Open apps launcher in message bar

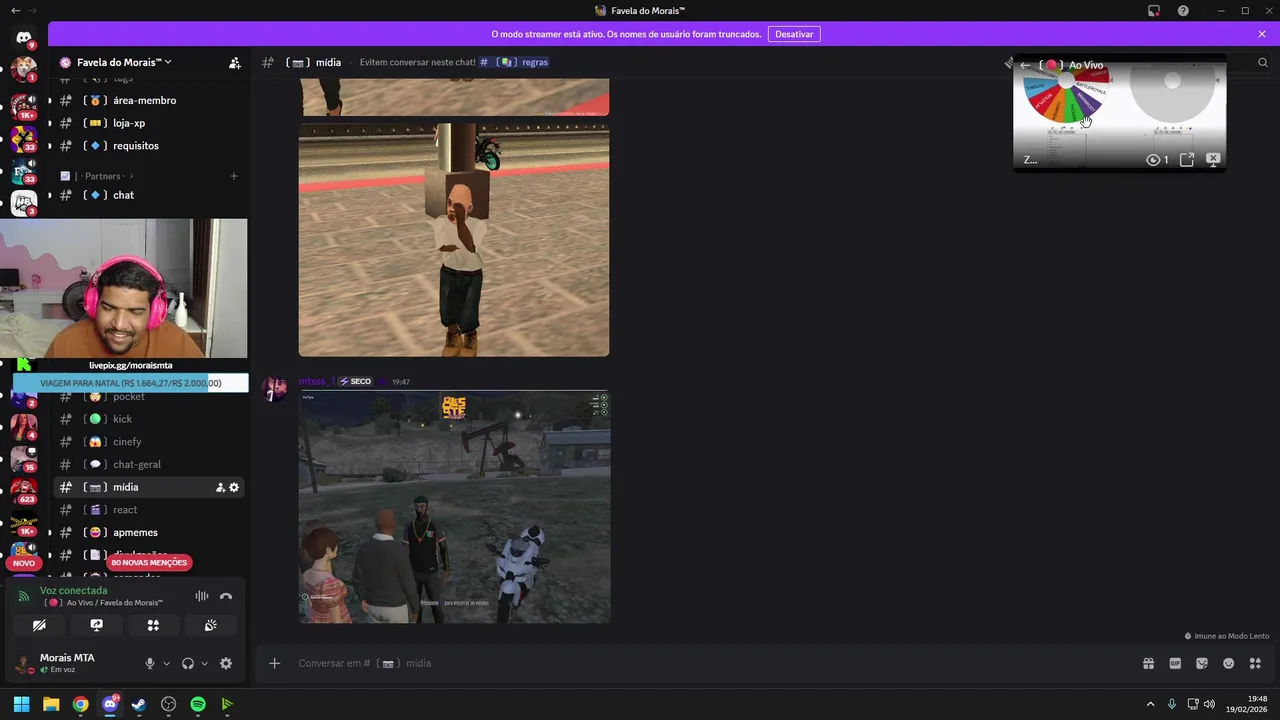point(1255,663)
